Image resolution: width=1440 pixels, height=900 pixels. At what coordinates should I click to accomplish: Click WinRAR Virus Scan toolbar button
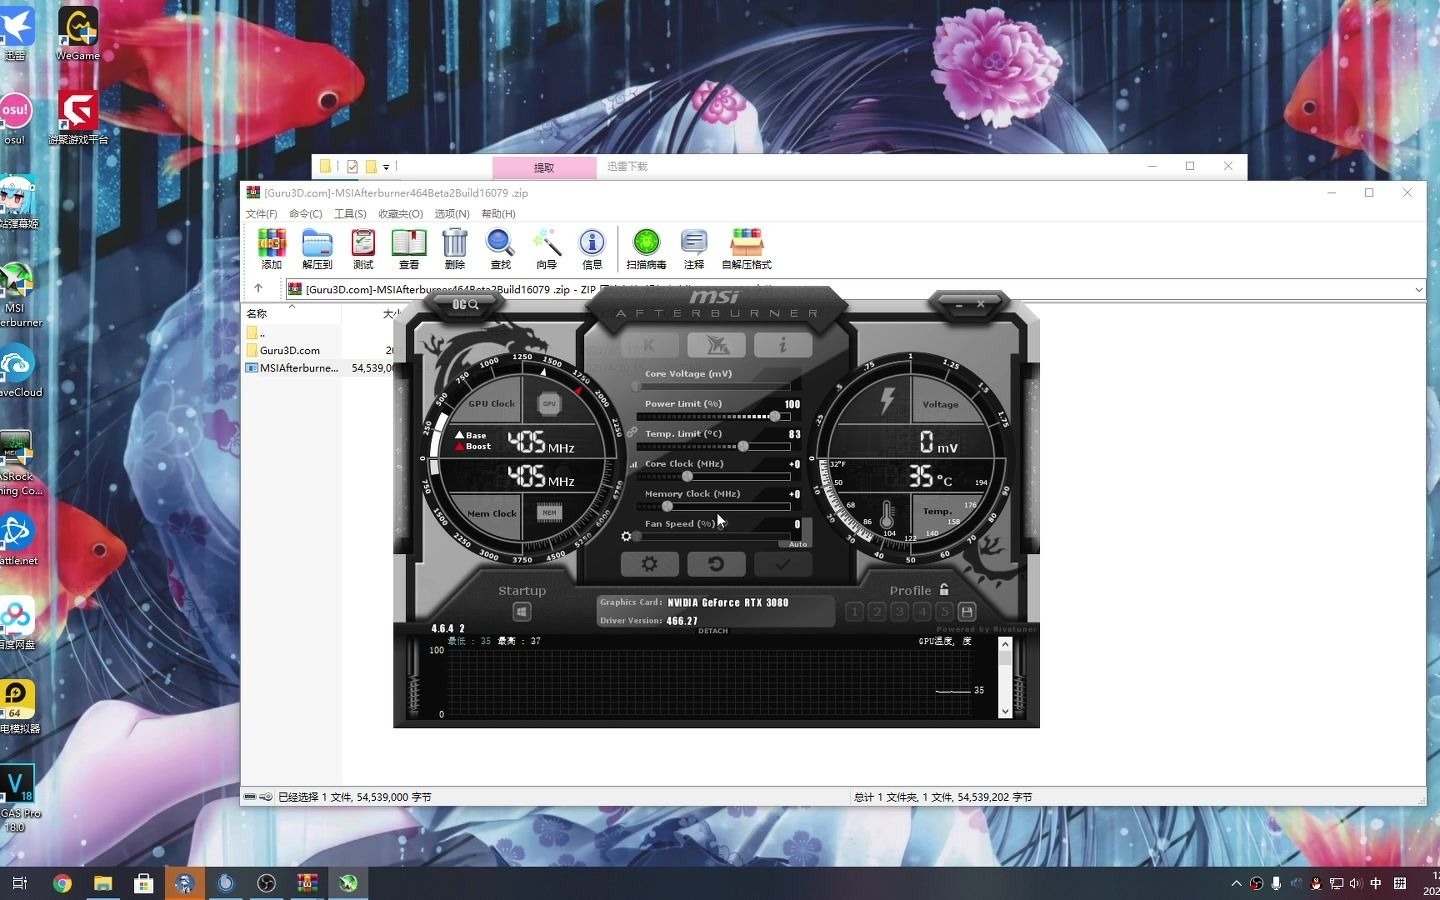tap(646, 249)
